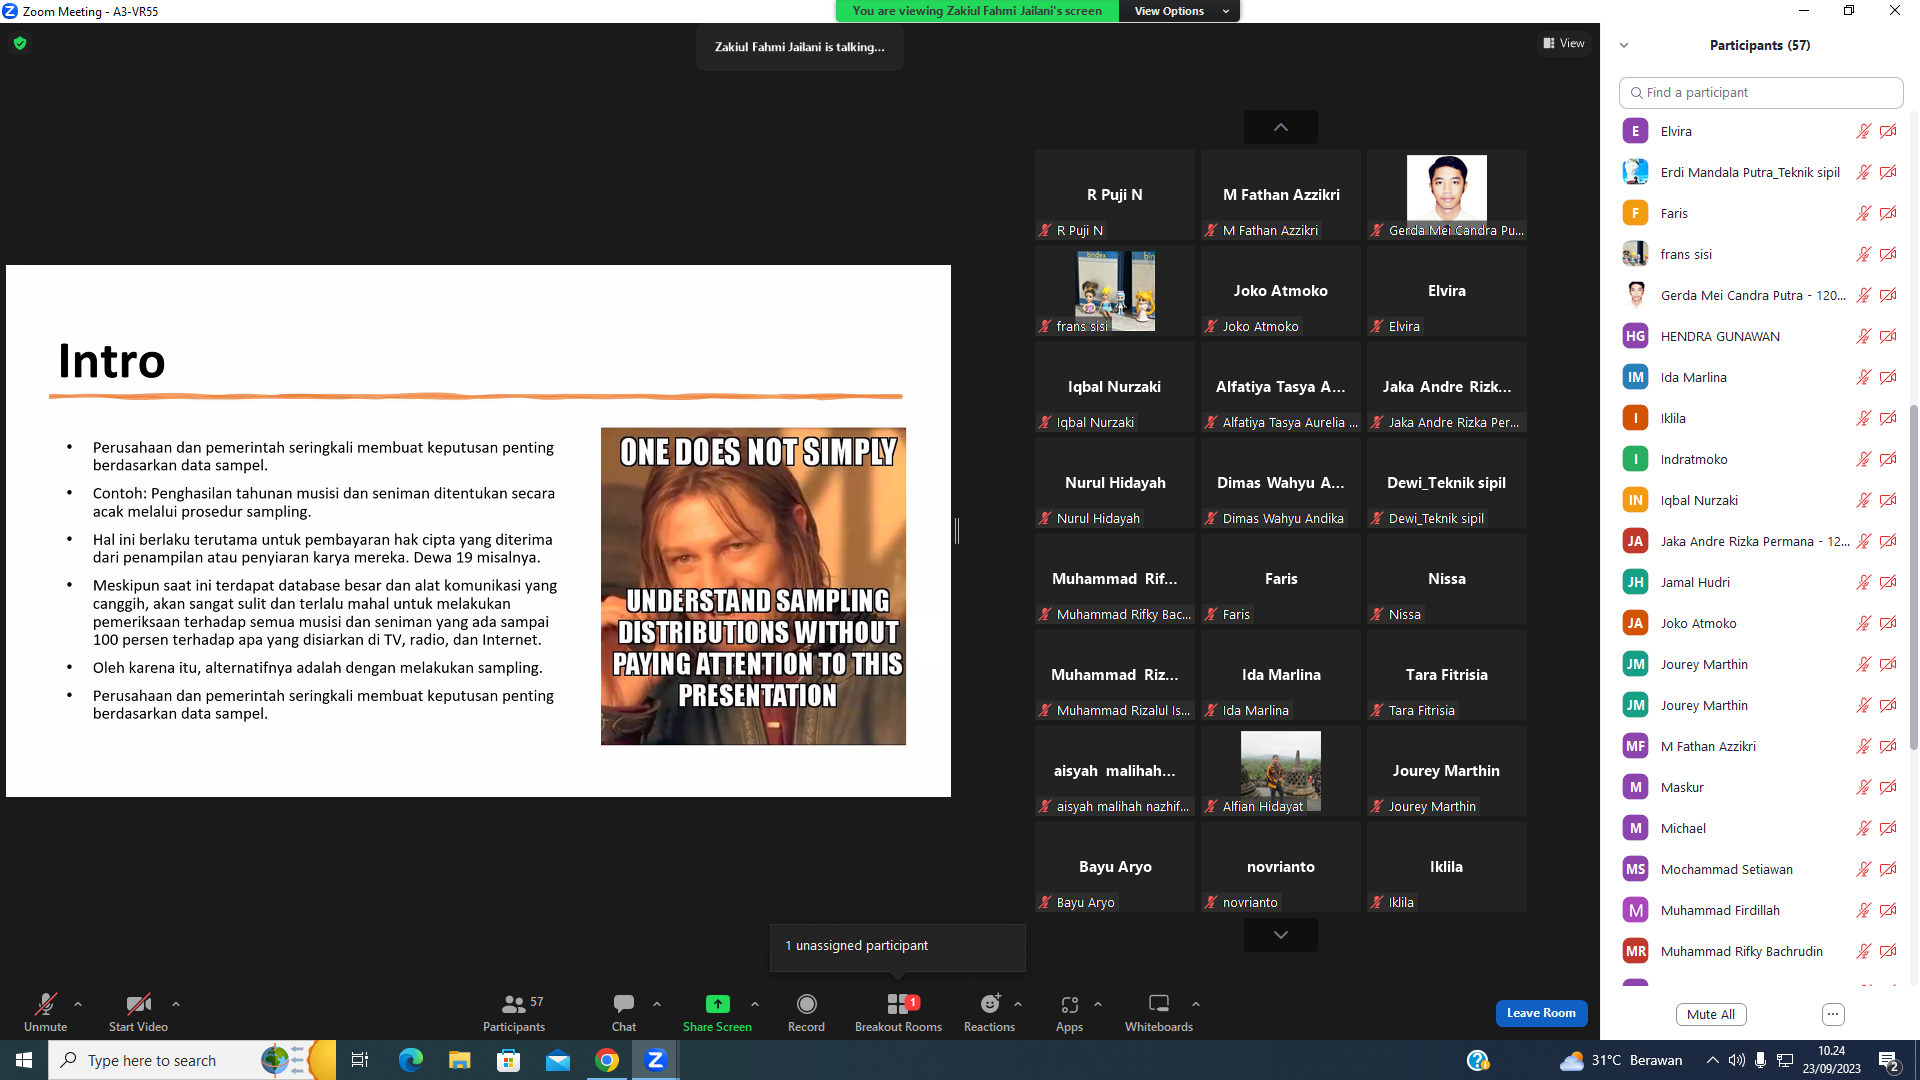Start recording with the Record button
Viewport: 1920px width, 1080px height.
(x=806, y=1012)
